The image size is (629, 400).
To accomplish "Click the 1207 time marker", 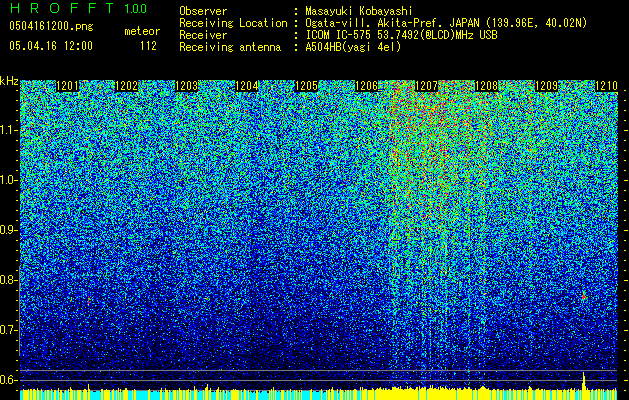I will [426, 86].
